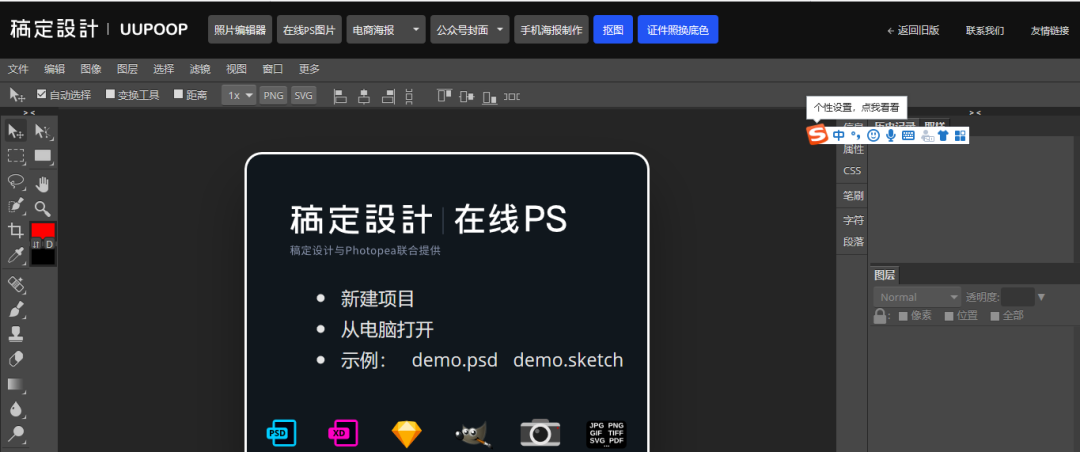Align left edges icon in options bar
The height and width of the screenshot is (452, 1080).
click(x=340, y=96)
